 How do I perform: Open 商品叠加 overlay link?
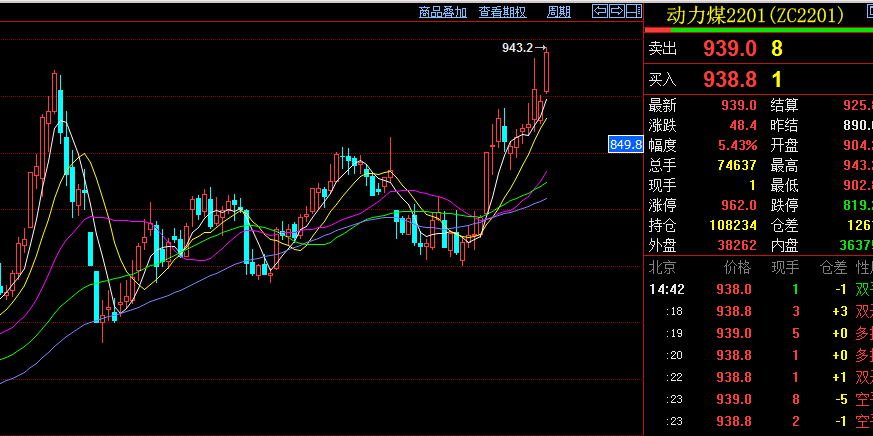pos(443,12)
